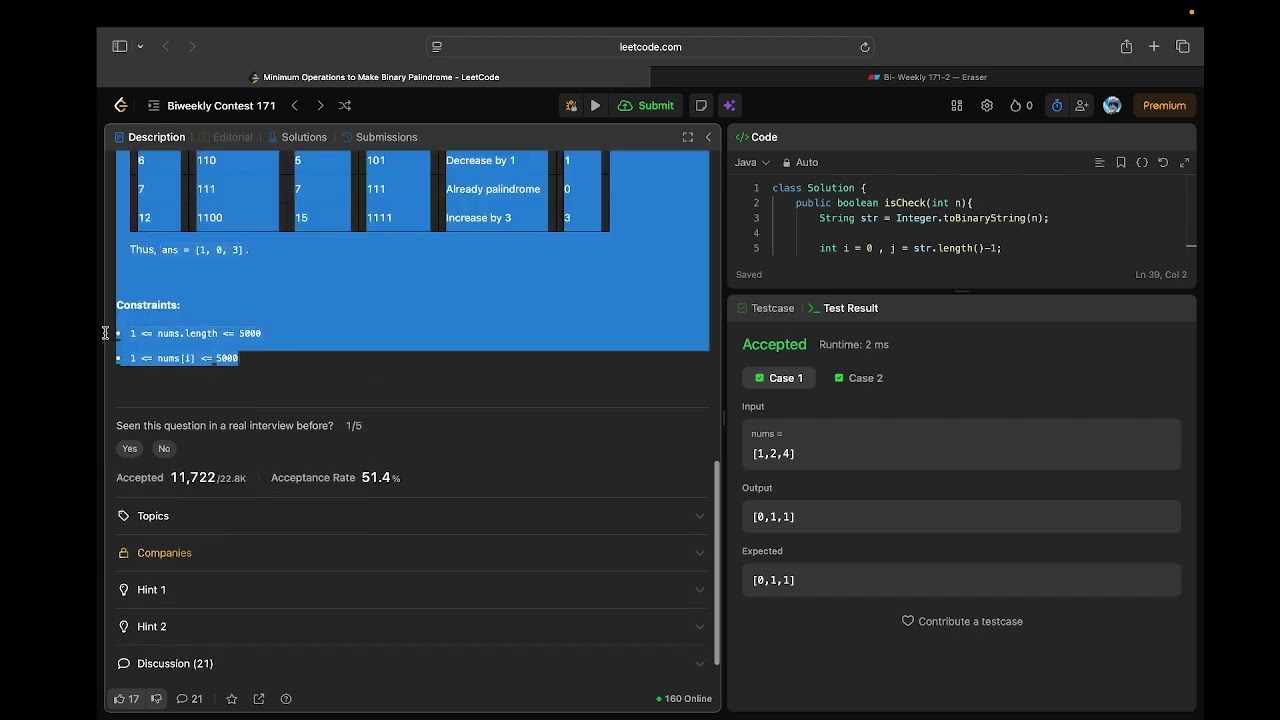Open a new Safari tab with plus
This screenshot has height=720, width=1280.
(x=1154, y=46)
